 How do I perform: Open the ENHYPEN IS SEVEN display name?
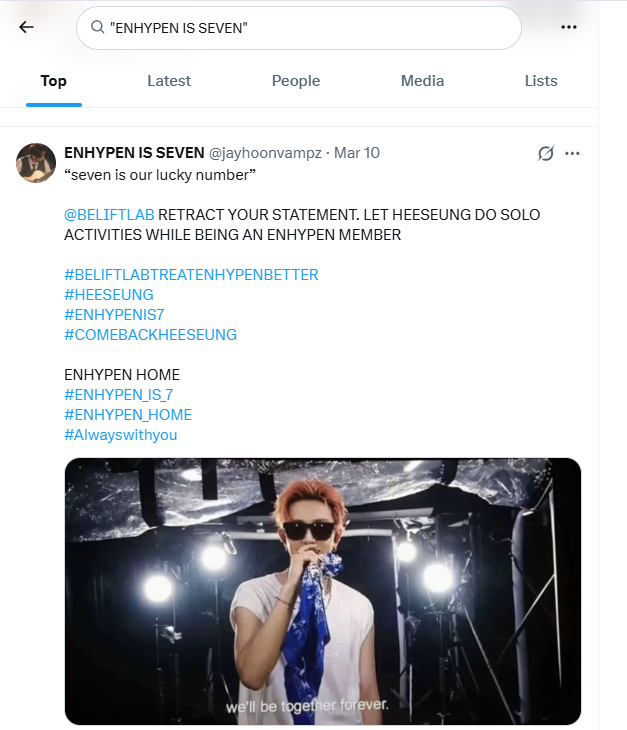point(133,153)
